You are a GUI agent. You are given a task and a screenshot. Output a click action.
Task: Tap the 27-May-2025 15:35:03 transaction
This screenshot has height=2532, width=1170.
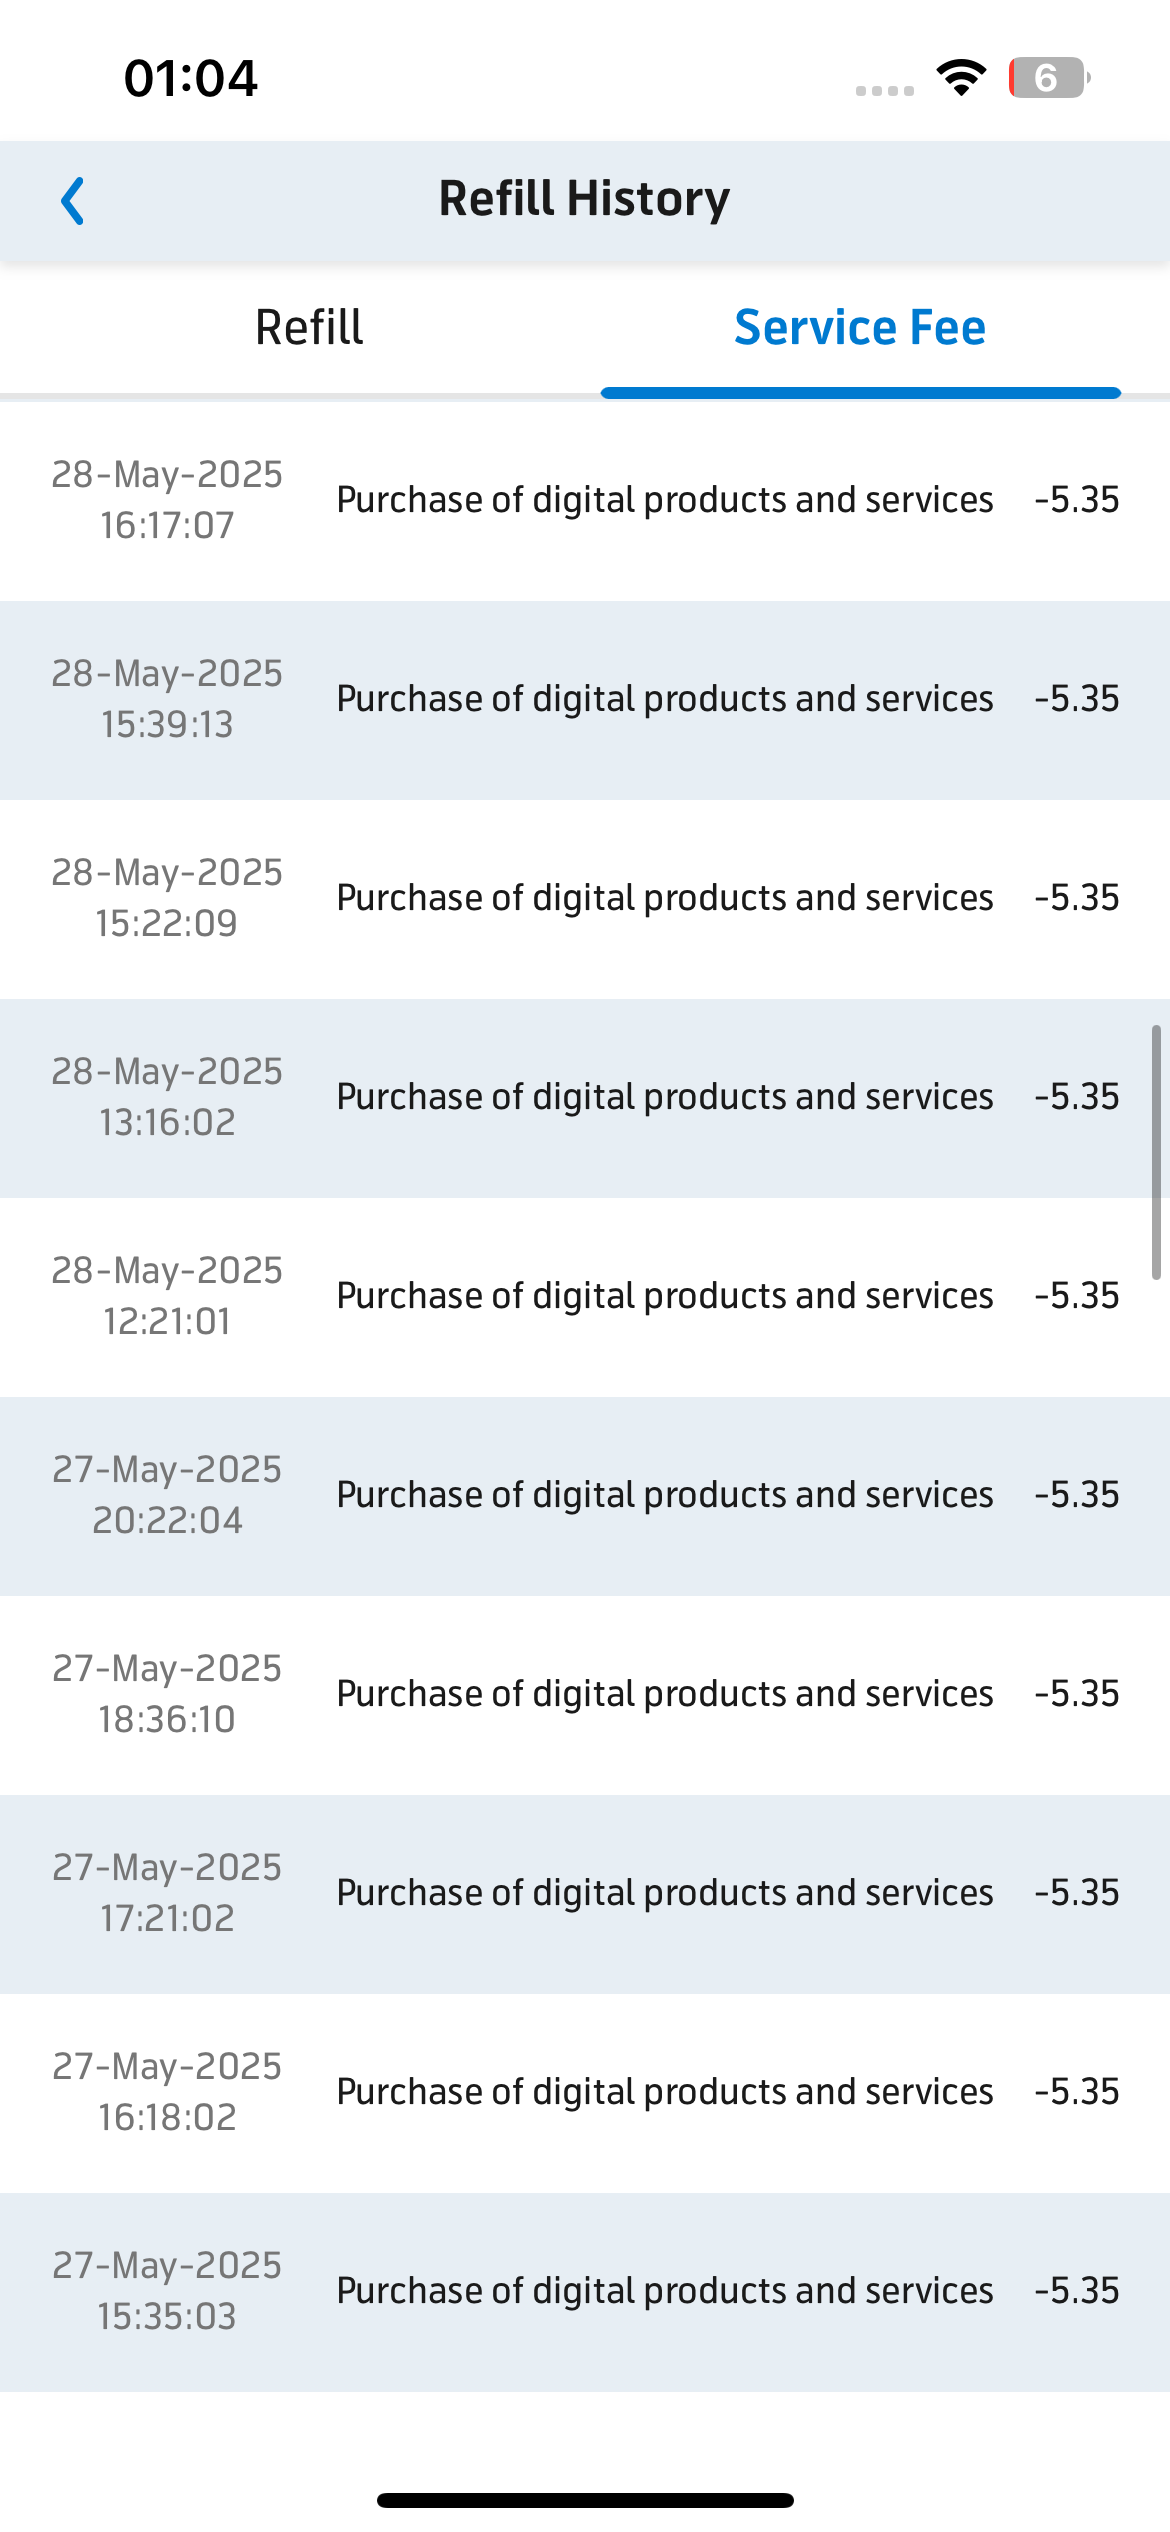[x=585, y=2292]
